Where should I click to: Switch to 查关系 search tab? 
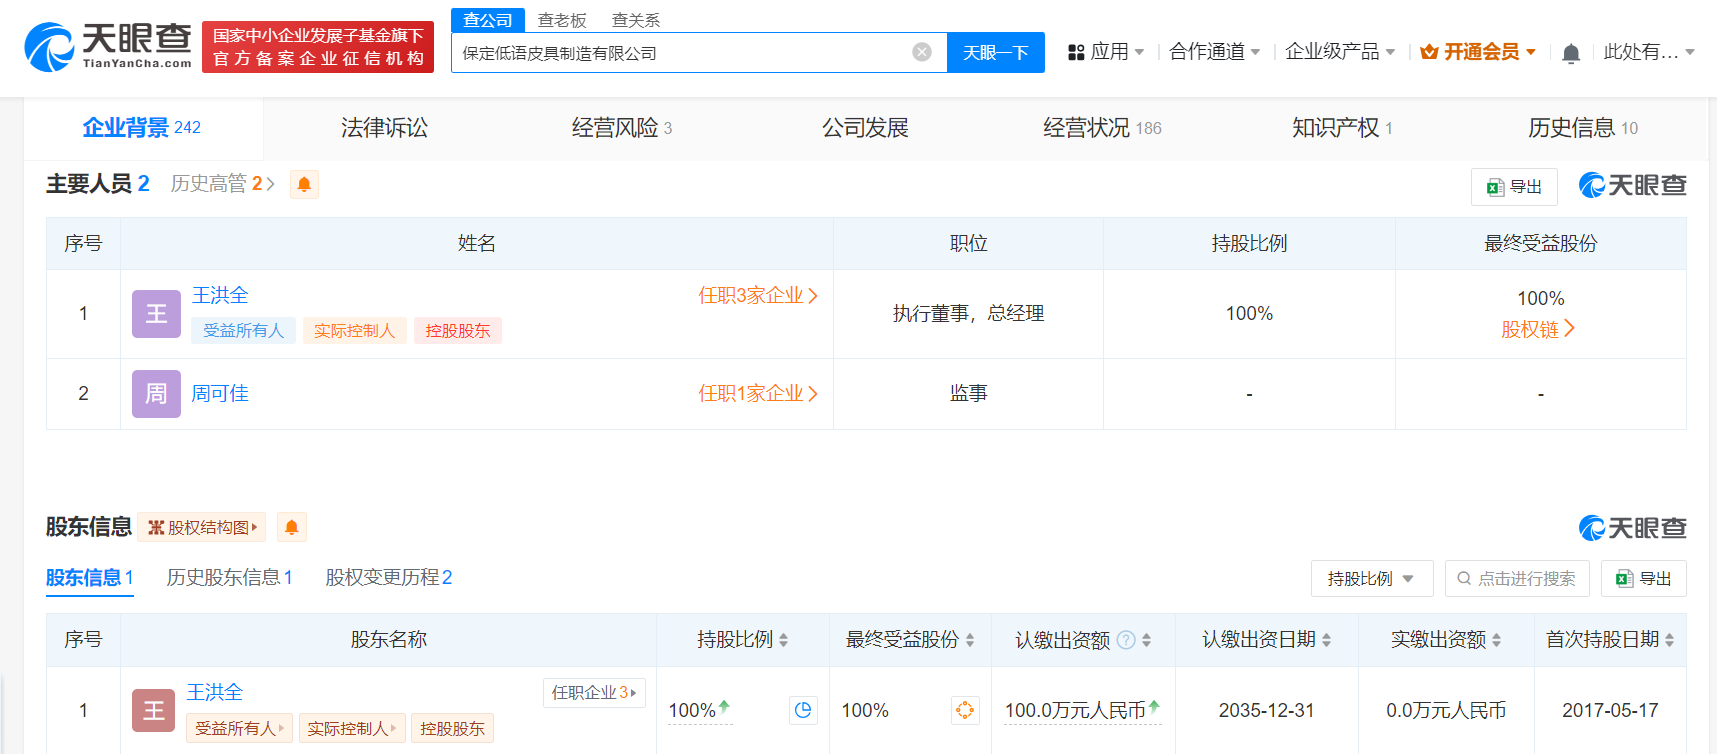point(636,20)
